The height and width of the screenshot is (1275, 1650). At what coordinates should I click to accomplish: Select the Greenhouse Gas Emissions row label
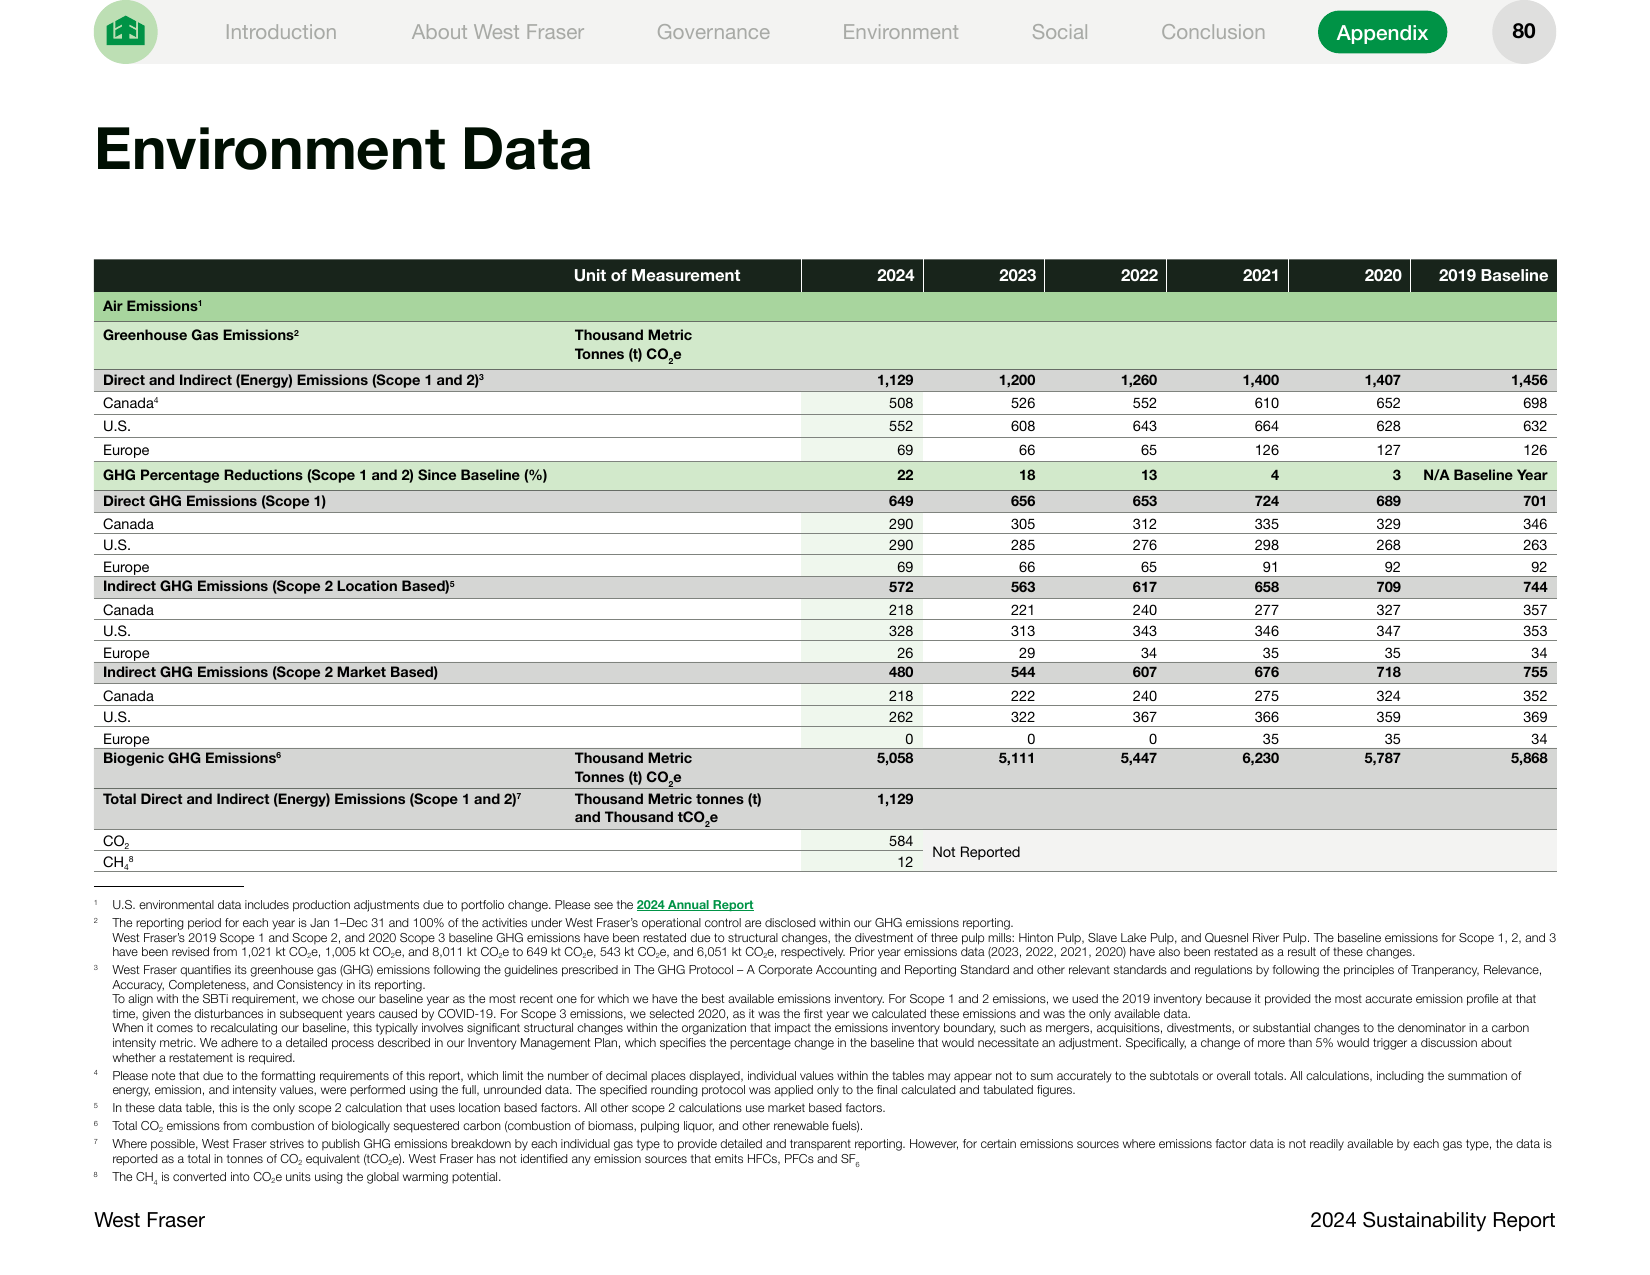coord(201,335)
